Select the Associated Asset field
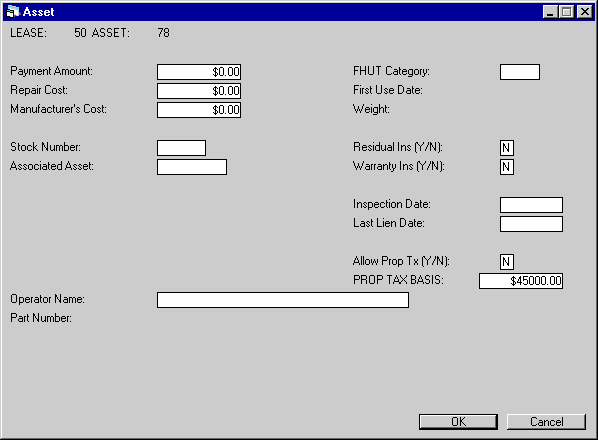The image size is (598, 440). pyautogui.click(x=192, y=167)
